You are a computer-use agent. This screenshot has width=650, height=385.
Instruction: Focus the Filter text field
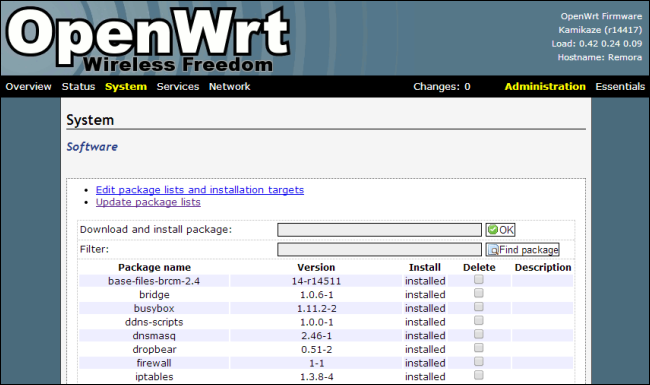click(379, 249)
